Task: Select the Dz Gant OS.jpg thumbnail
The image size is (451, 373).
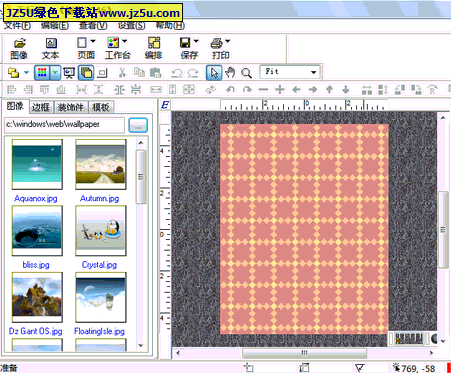Action: tap(37, 297)
